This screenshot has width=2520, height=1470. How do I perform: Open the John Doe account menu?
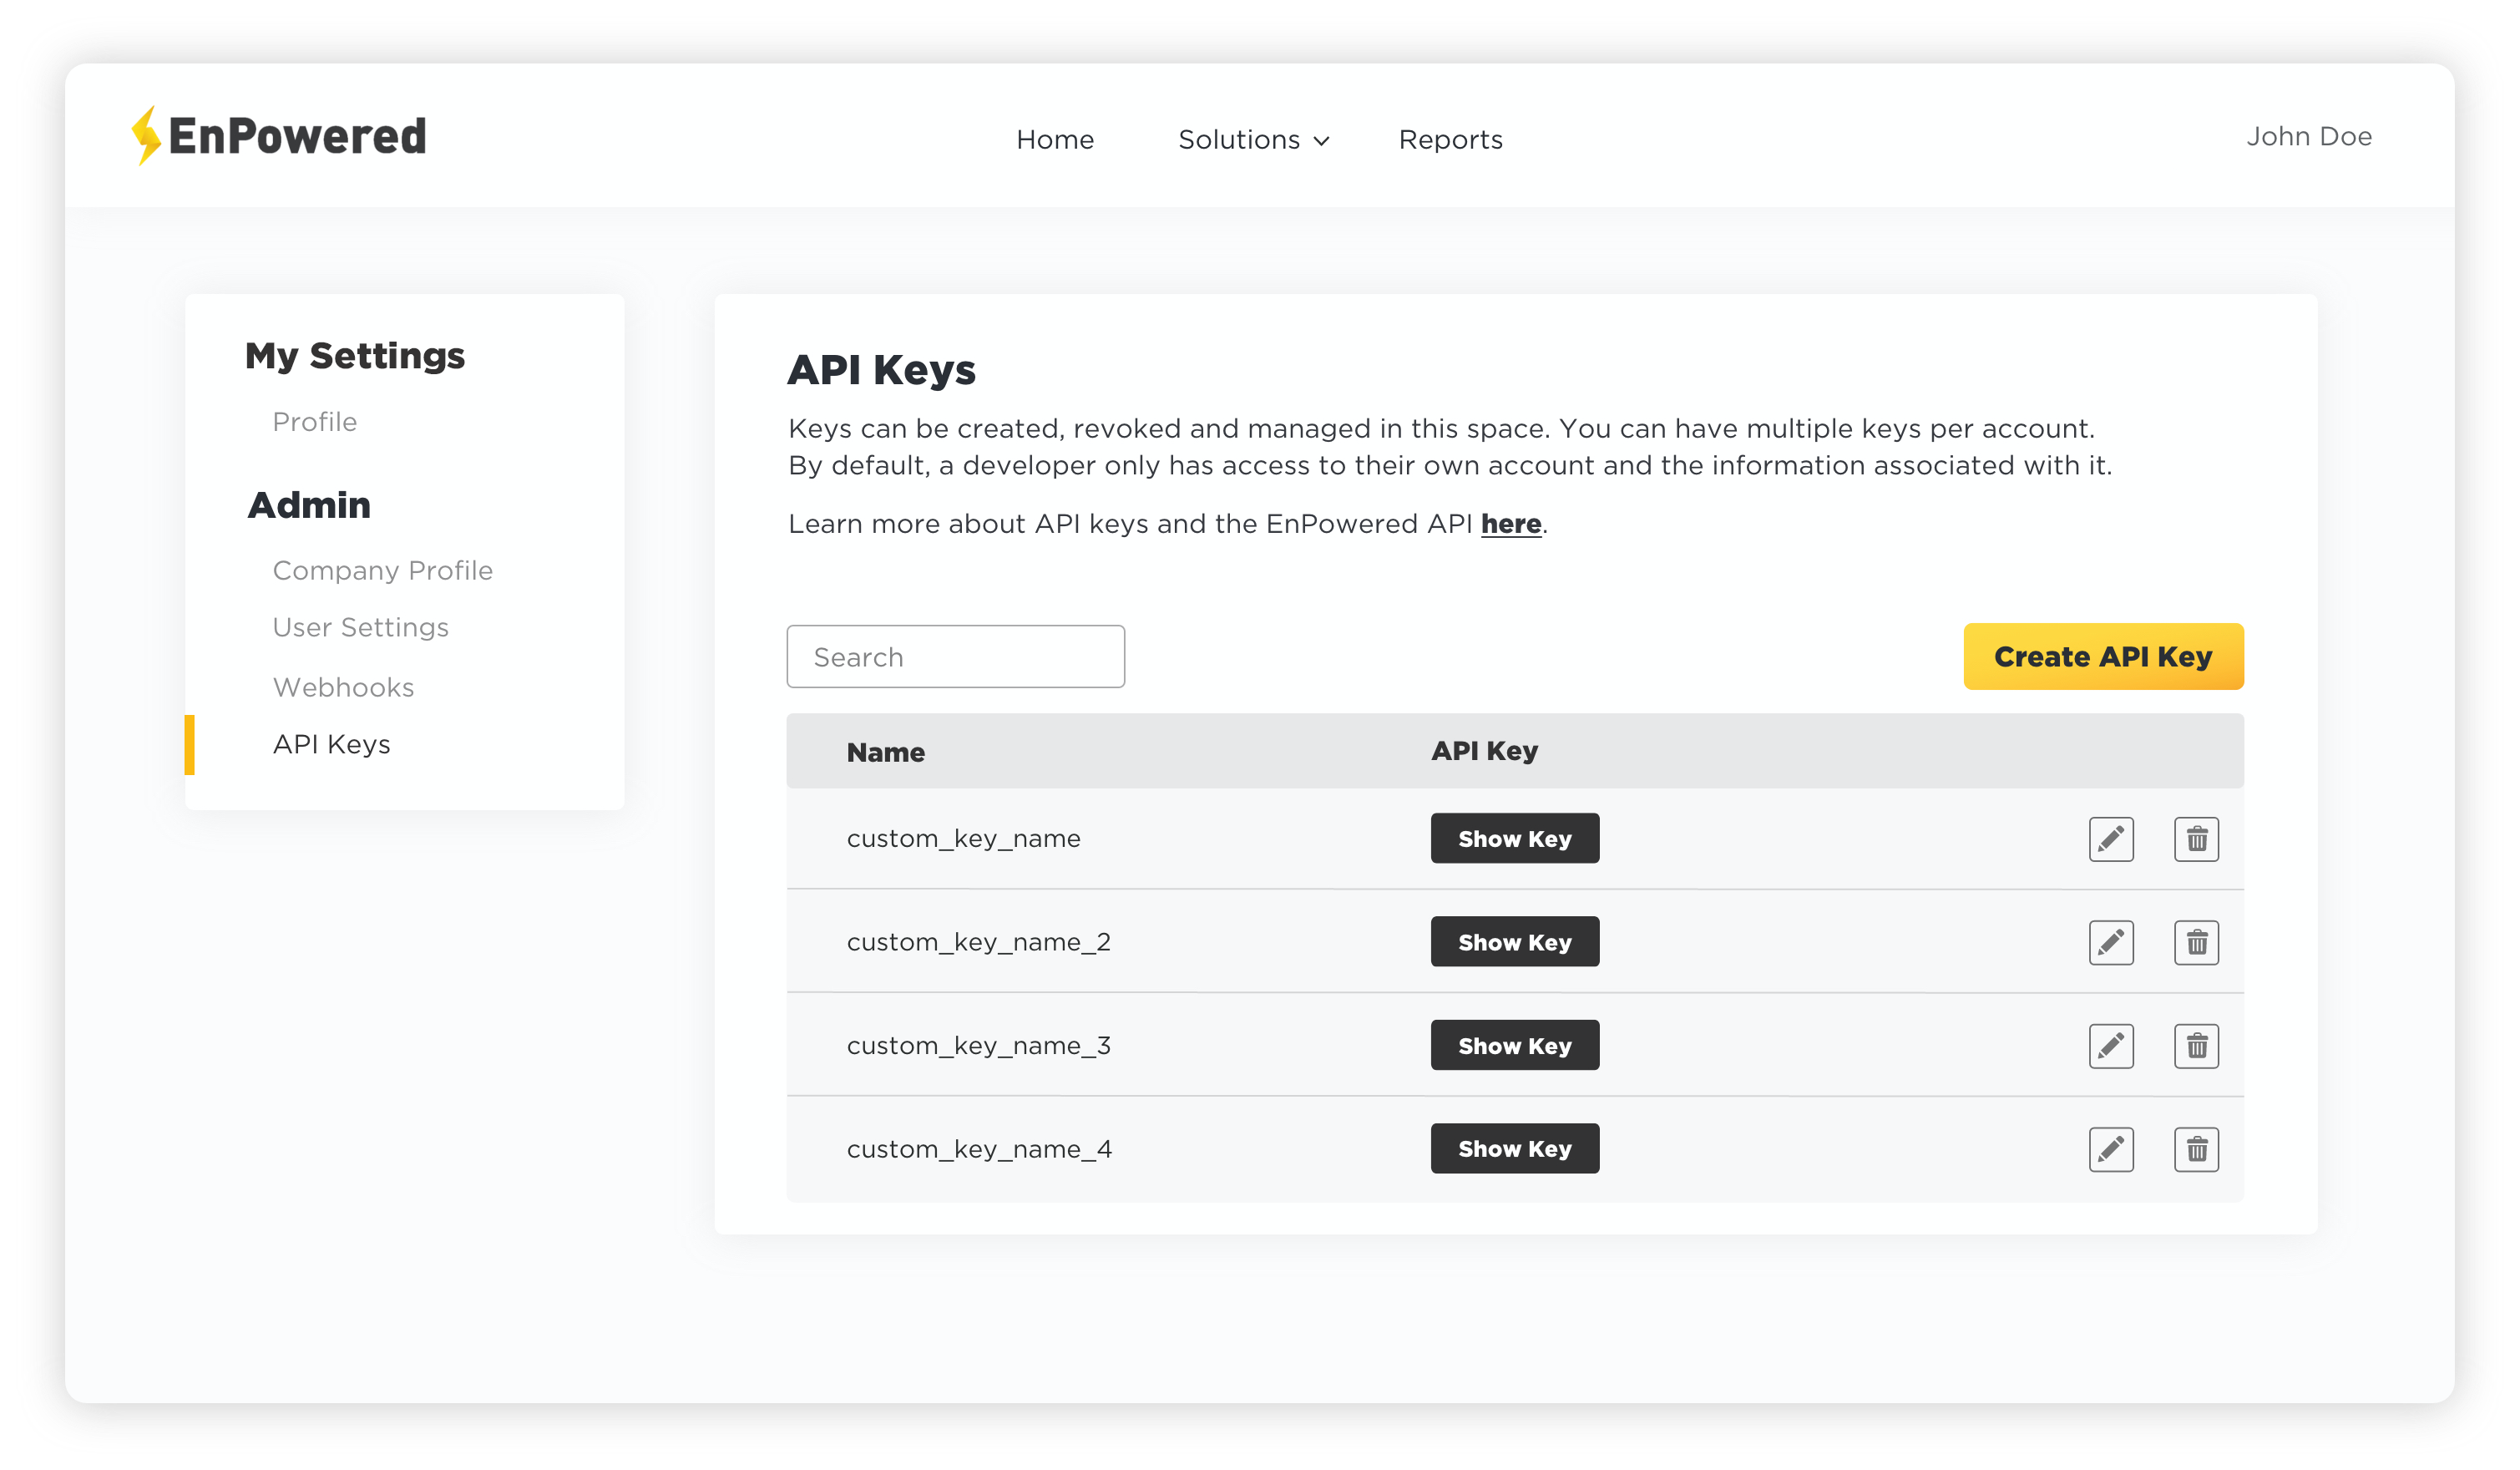pos(2308,137)
